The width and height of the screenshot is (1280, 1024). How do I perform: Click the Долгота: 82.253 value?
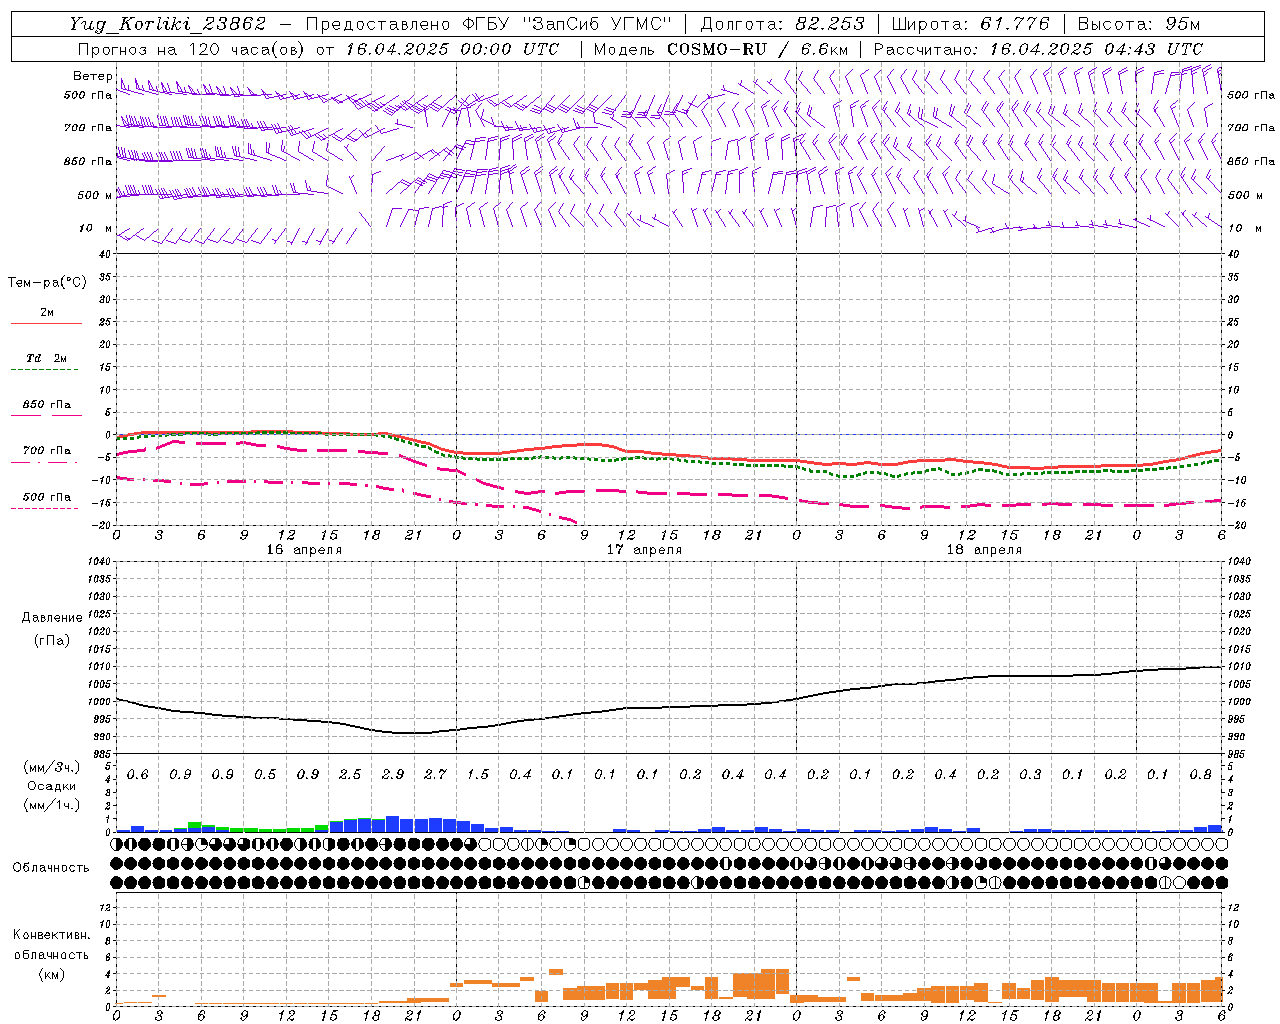point(782,24)
